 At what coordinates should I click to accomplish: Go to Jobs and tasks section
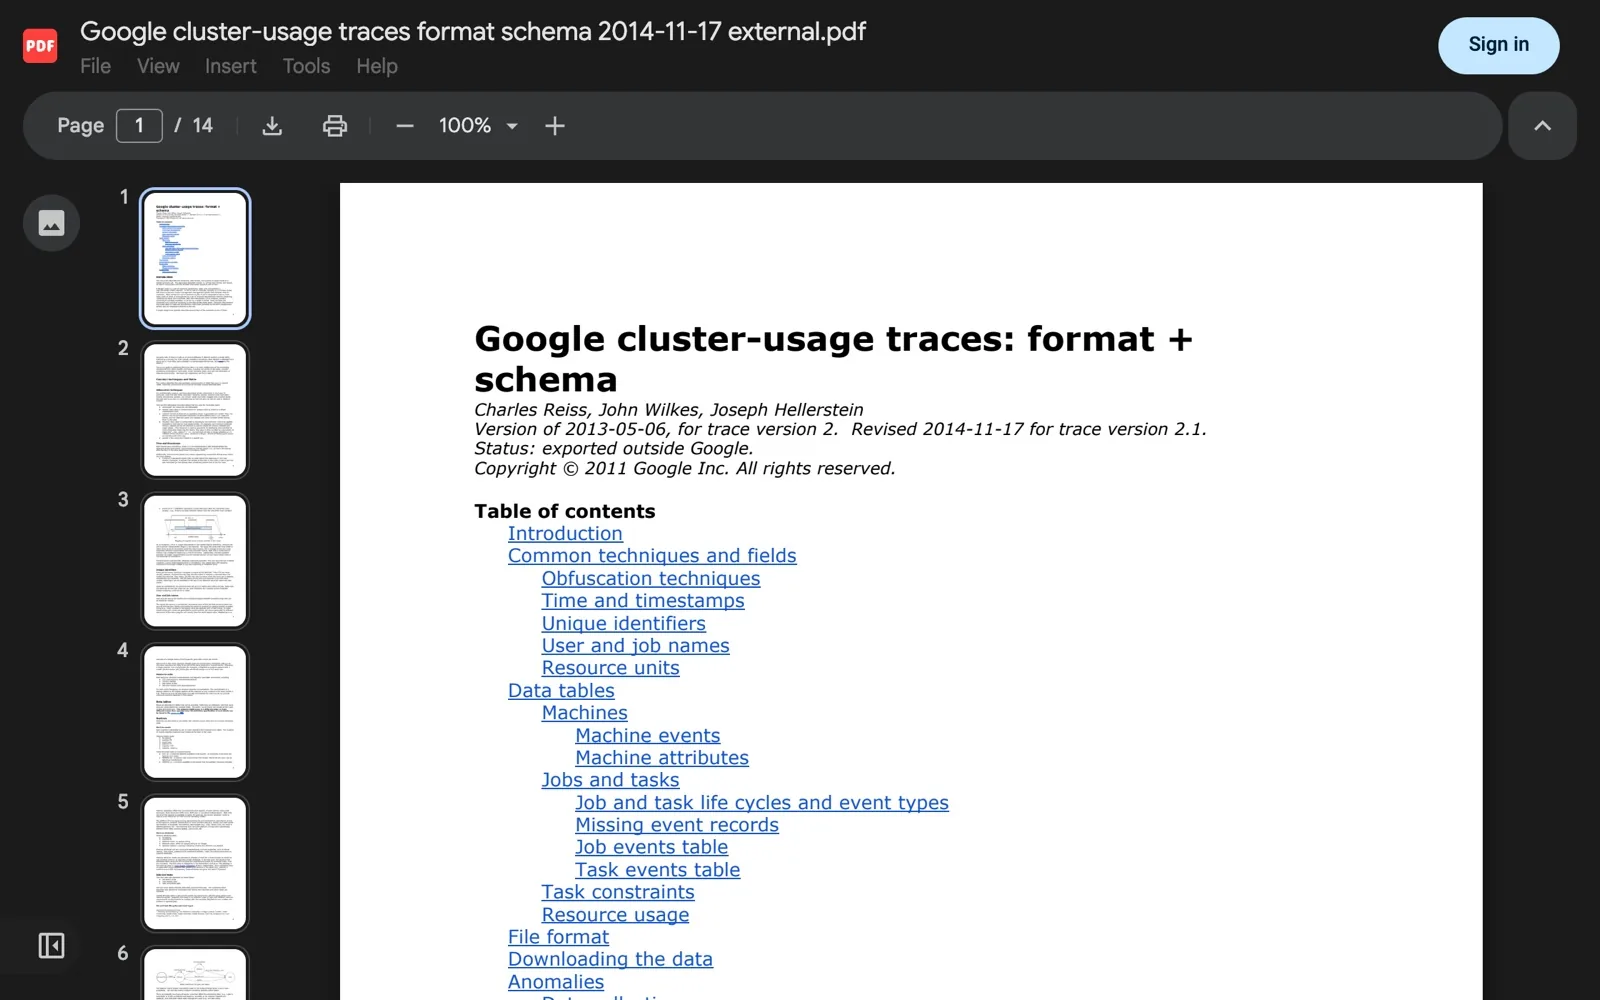point(611,780)
